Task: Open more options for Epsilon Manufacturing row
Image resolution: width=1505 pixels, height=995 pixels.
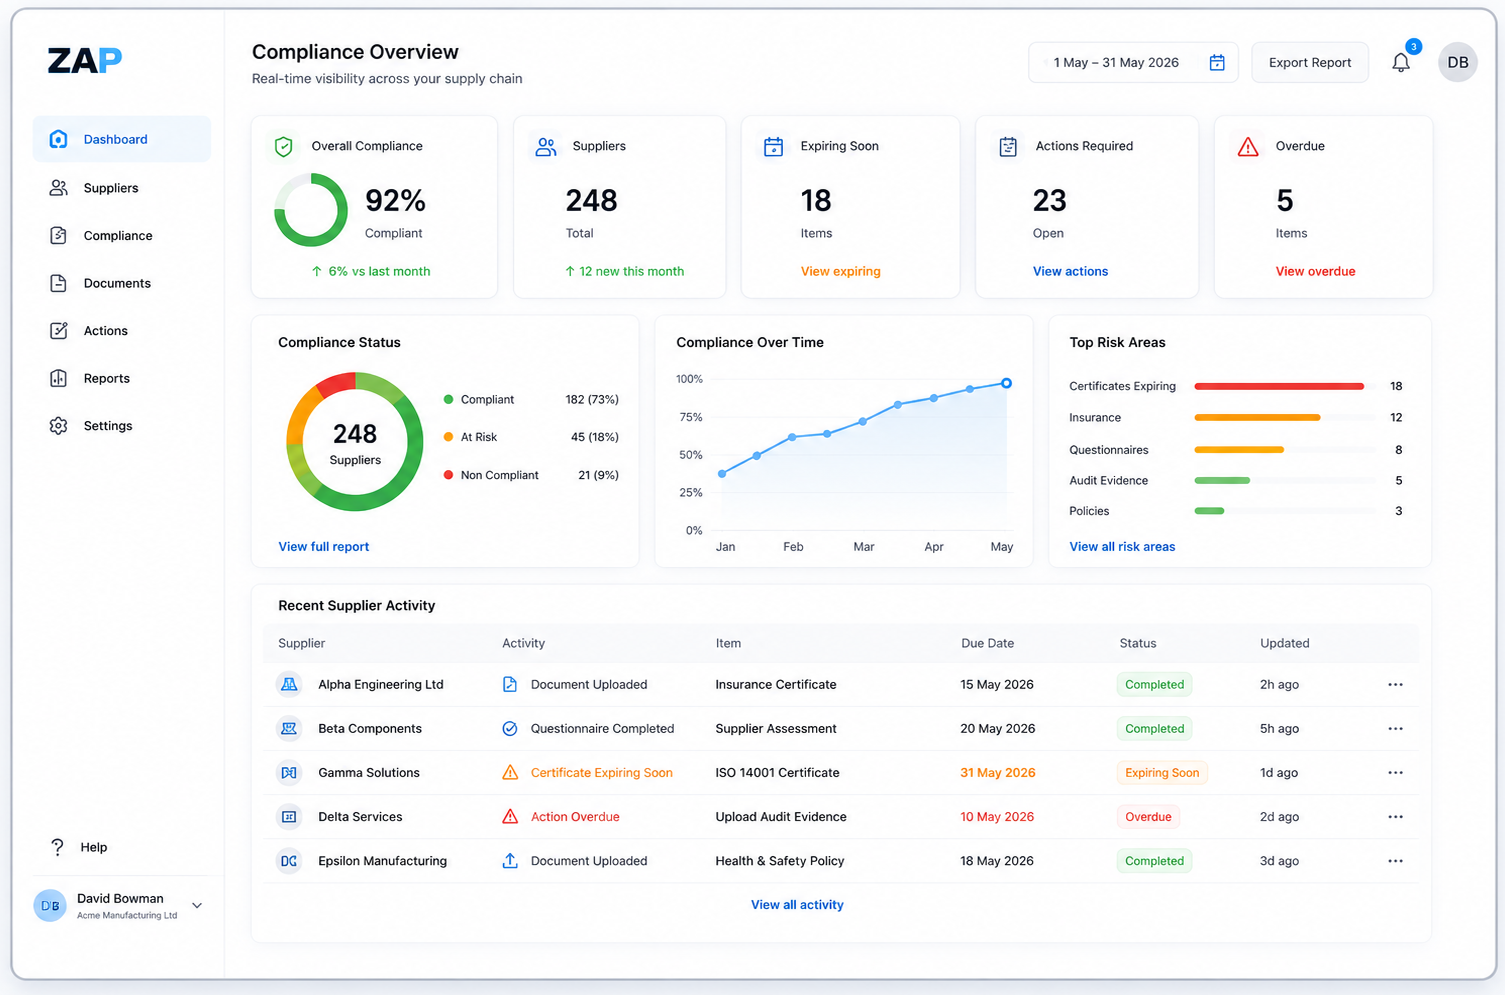Action: click(x=1395, y=861)
